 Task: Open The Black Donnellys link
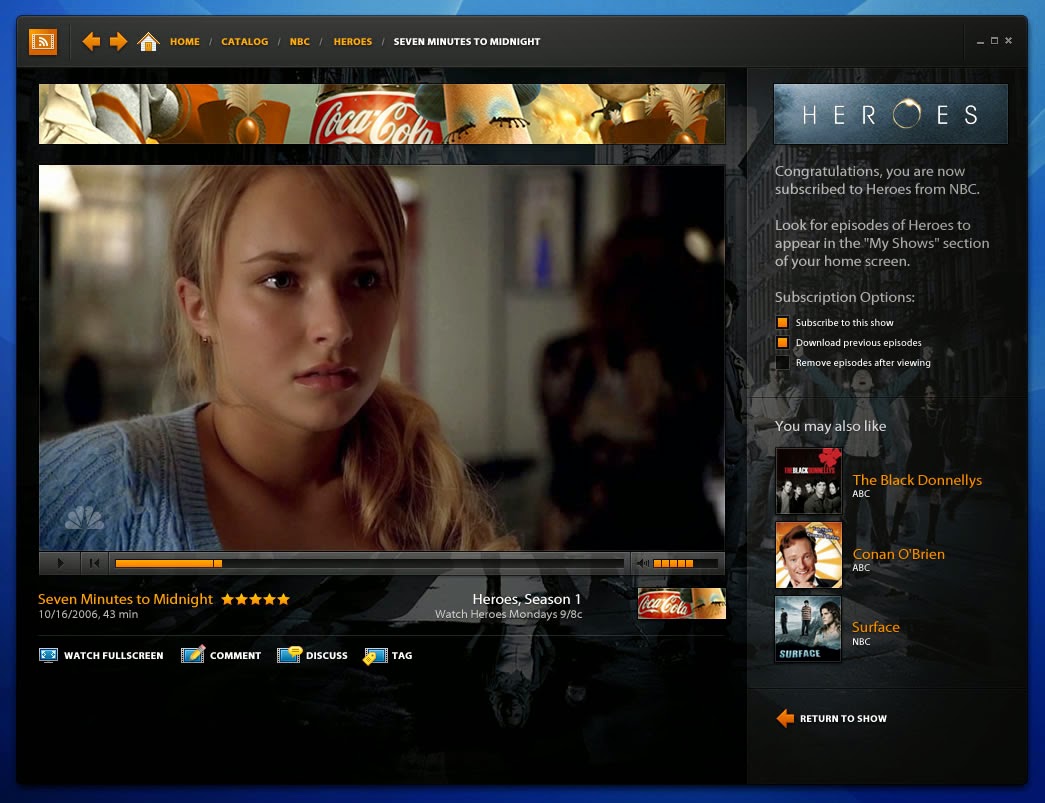917,480
